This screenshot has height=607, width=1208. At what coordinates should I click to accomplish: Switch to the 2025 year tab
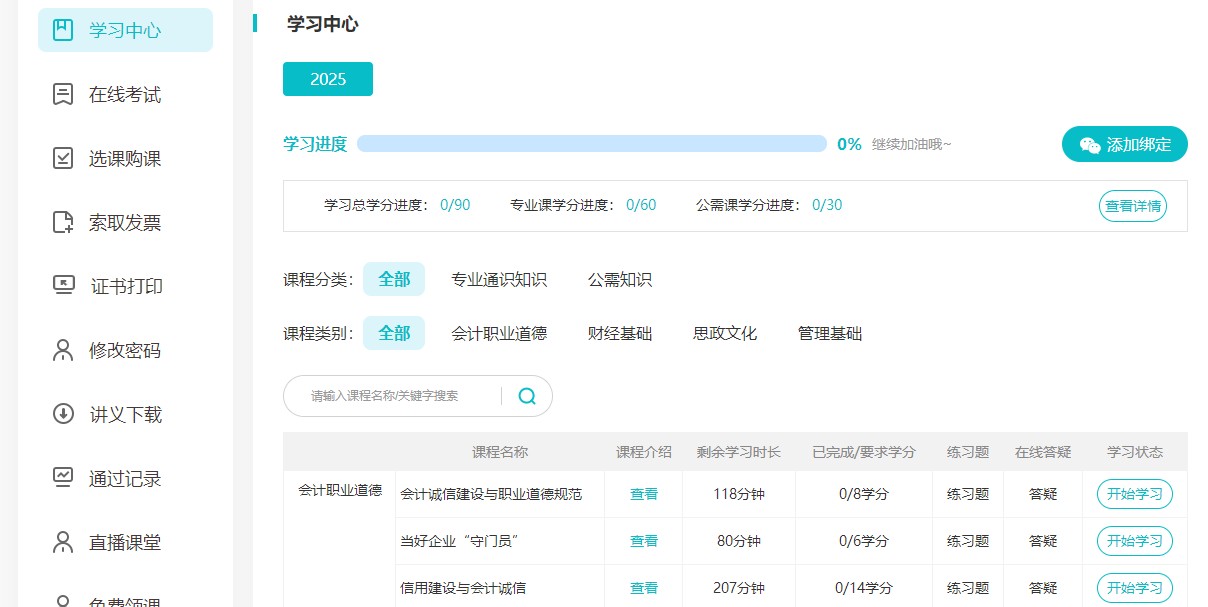tap(327, 77)
